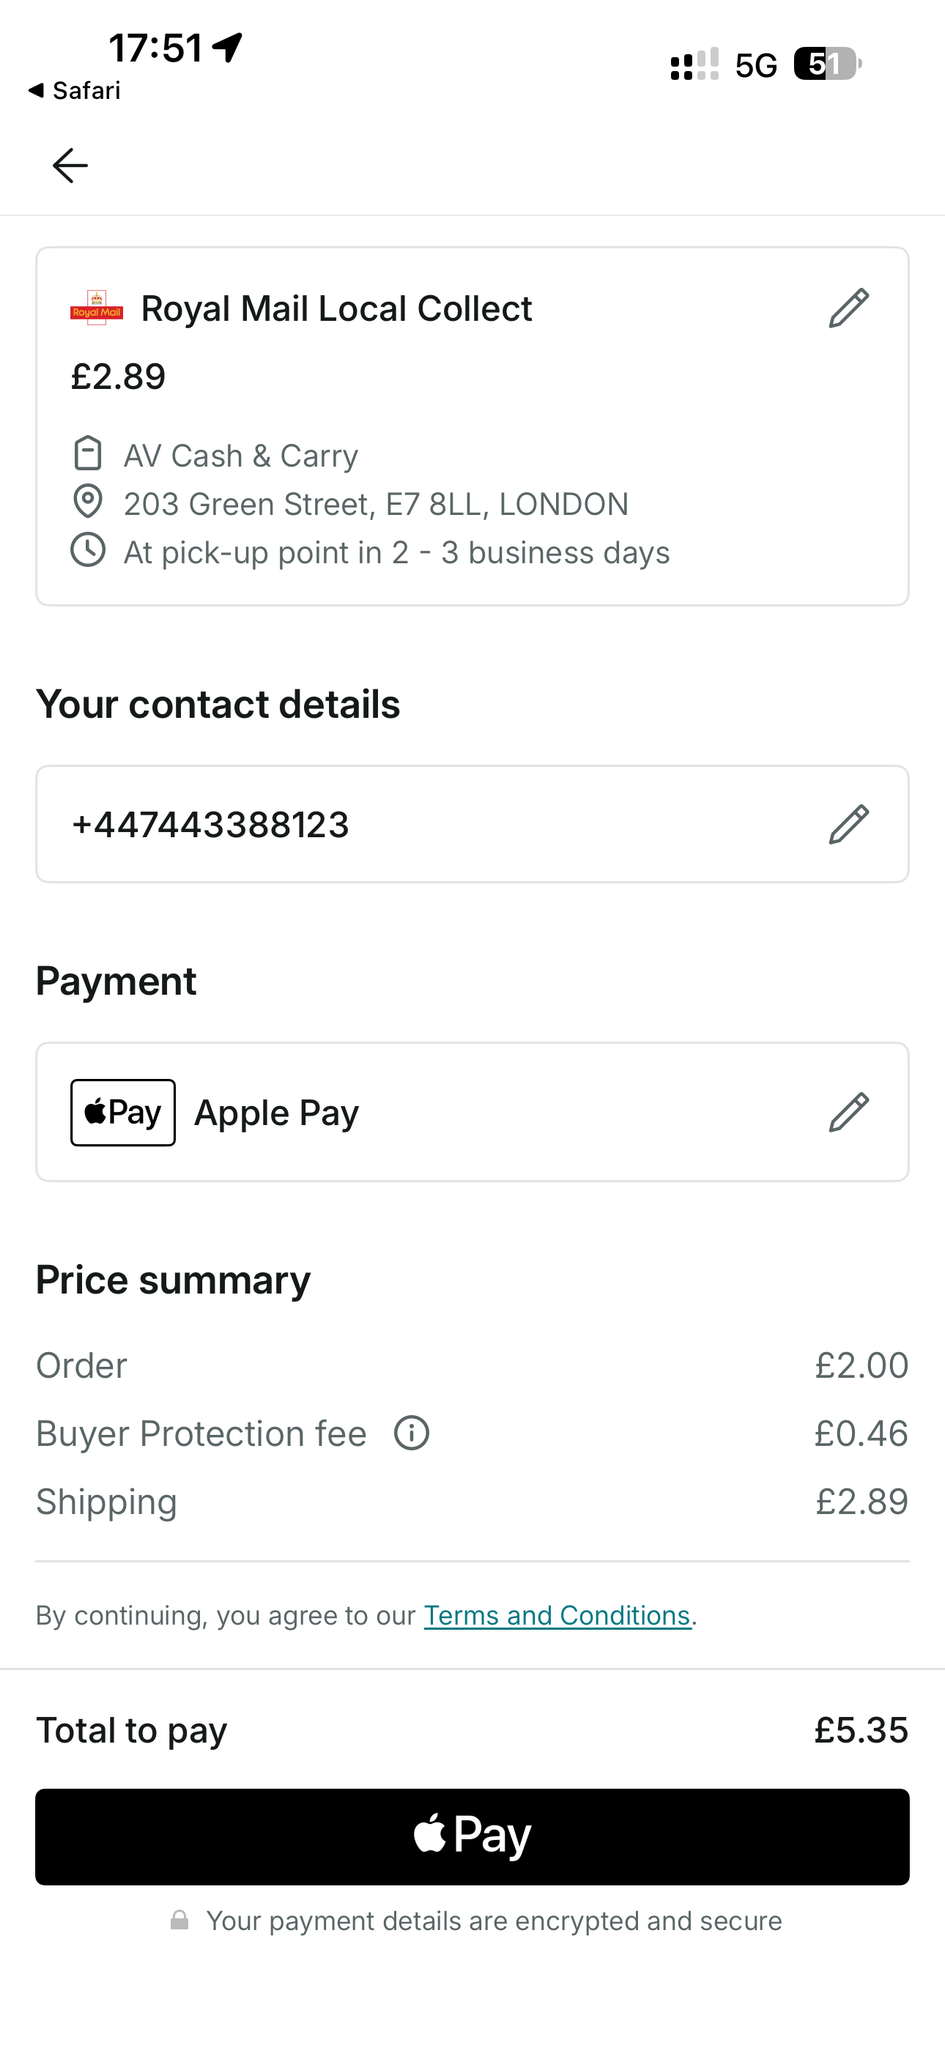Edit the contact phone number
Screen dimensions: 945x2048
coord(849,824)
